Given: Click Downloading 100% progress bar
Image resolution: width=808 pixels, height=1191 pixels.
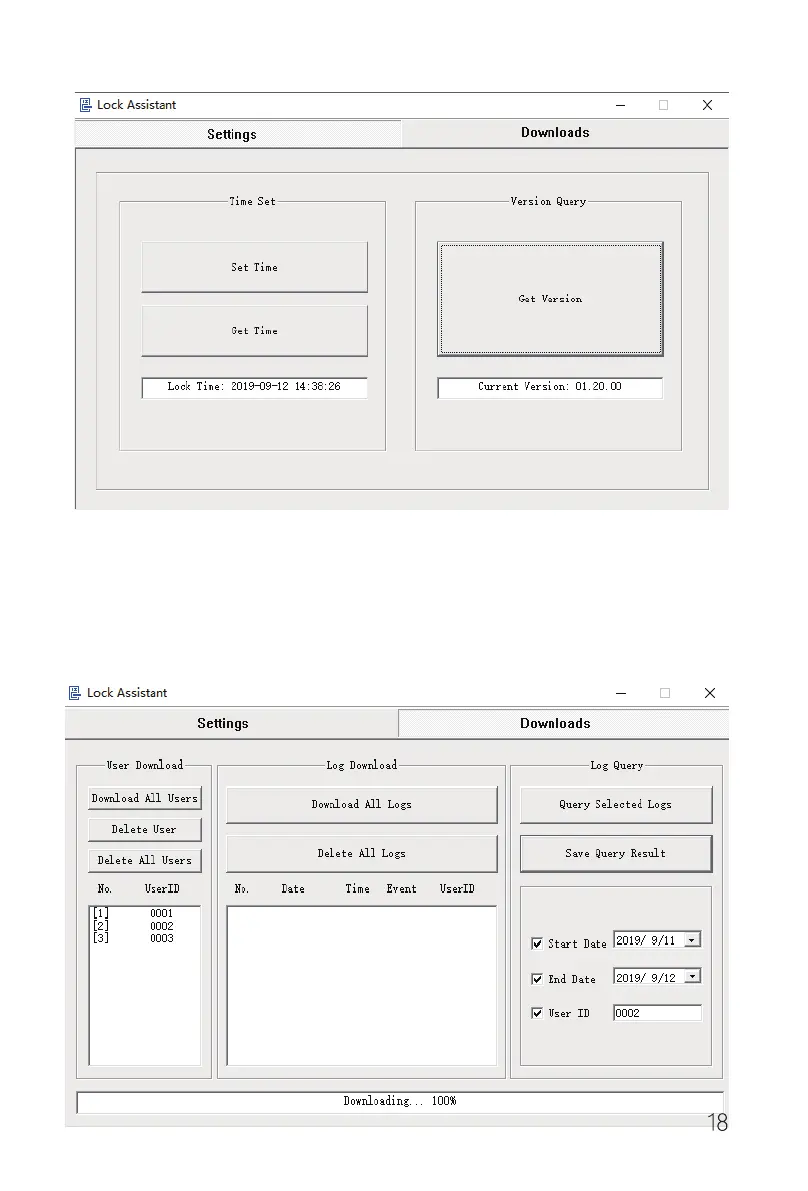Looking at the screenshot, I should click(399, 1101).
